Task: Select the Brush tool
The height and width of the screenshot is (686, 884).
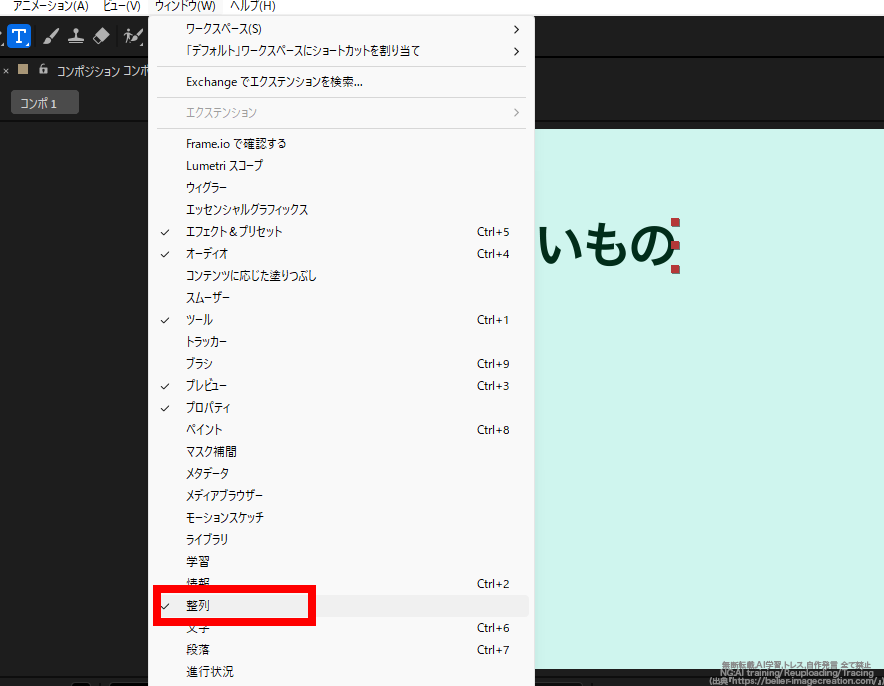Action: (51, 36)
